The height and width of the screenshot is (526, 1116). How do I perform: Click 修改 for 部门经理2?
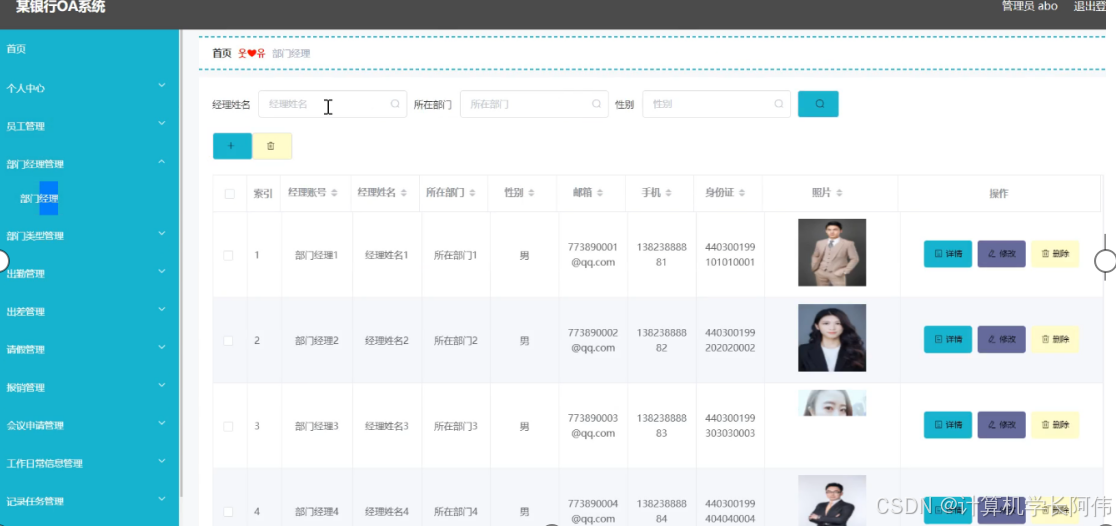tap(1001, 340)
